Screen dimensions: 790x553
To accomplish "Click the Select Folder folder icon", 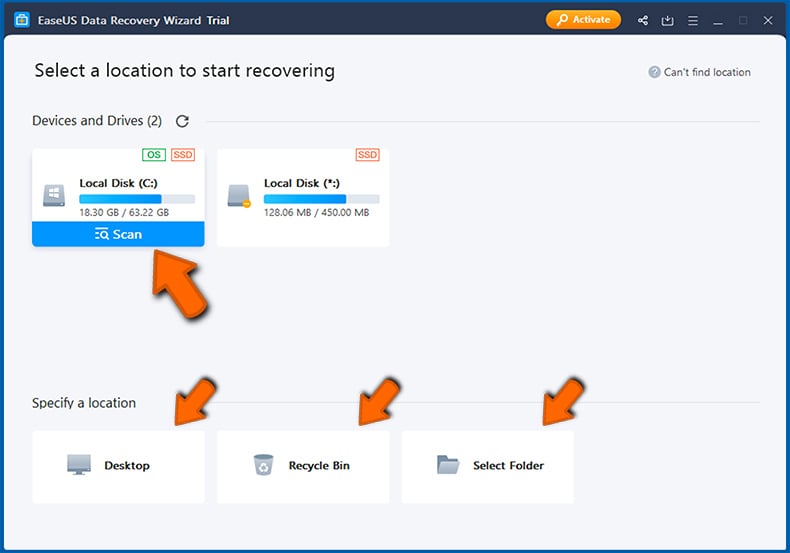I will pyautogui.click(x=448, y=465).
